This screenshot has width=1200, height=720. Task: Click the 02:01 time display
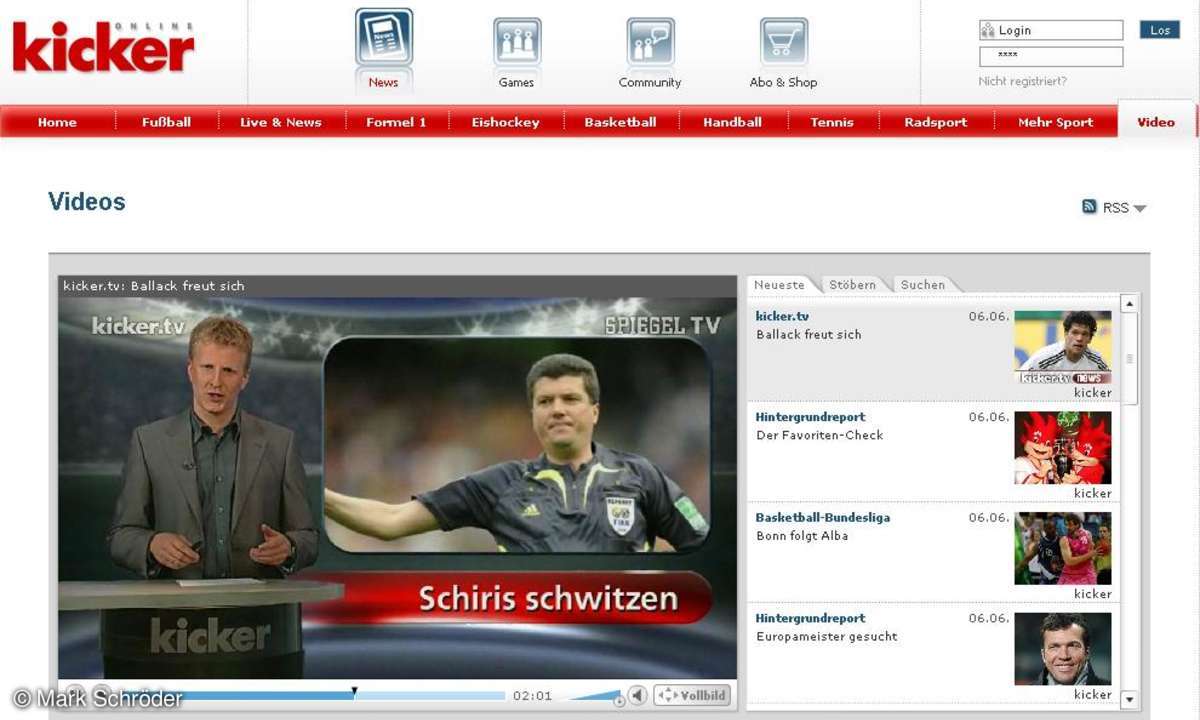pyautogui.click(x=532, y=696)
